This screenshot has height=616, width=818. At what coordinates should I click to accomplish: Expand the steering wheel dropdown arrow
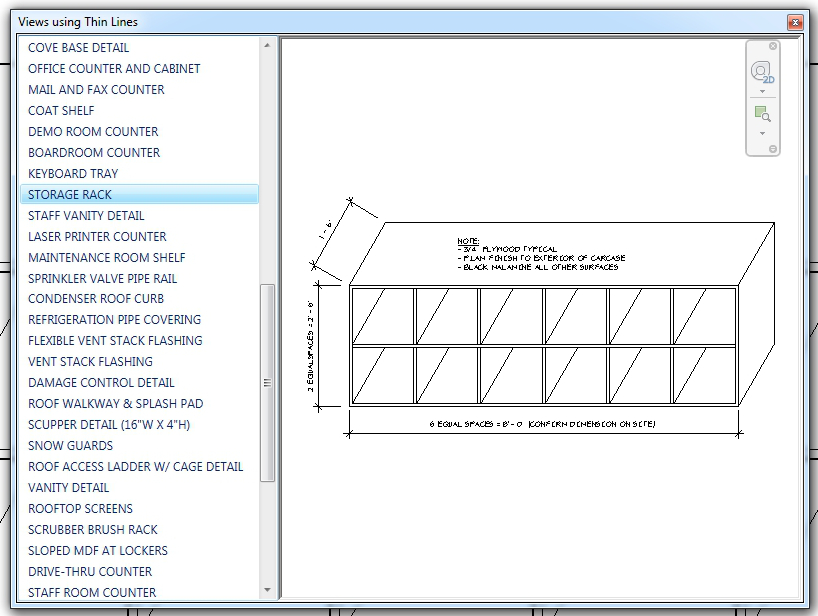[x=763, y=92]
